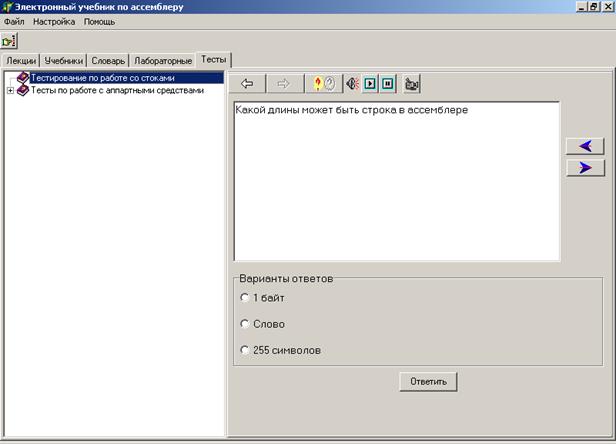Click the speaker sound toolbar icon

[352, 83]
